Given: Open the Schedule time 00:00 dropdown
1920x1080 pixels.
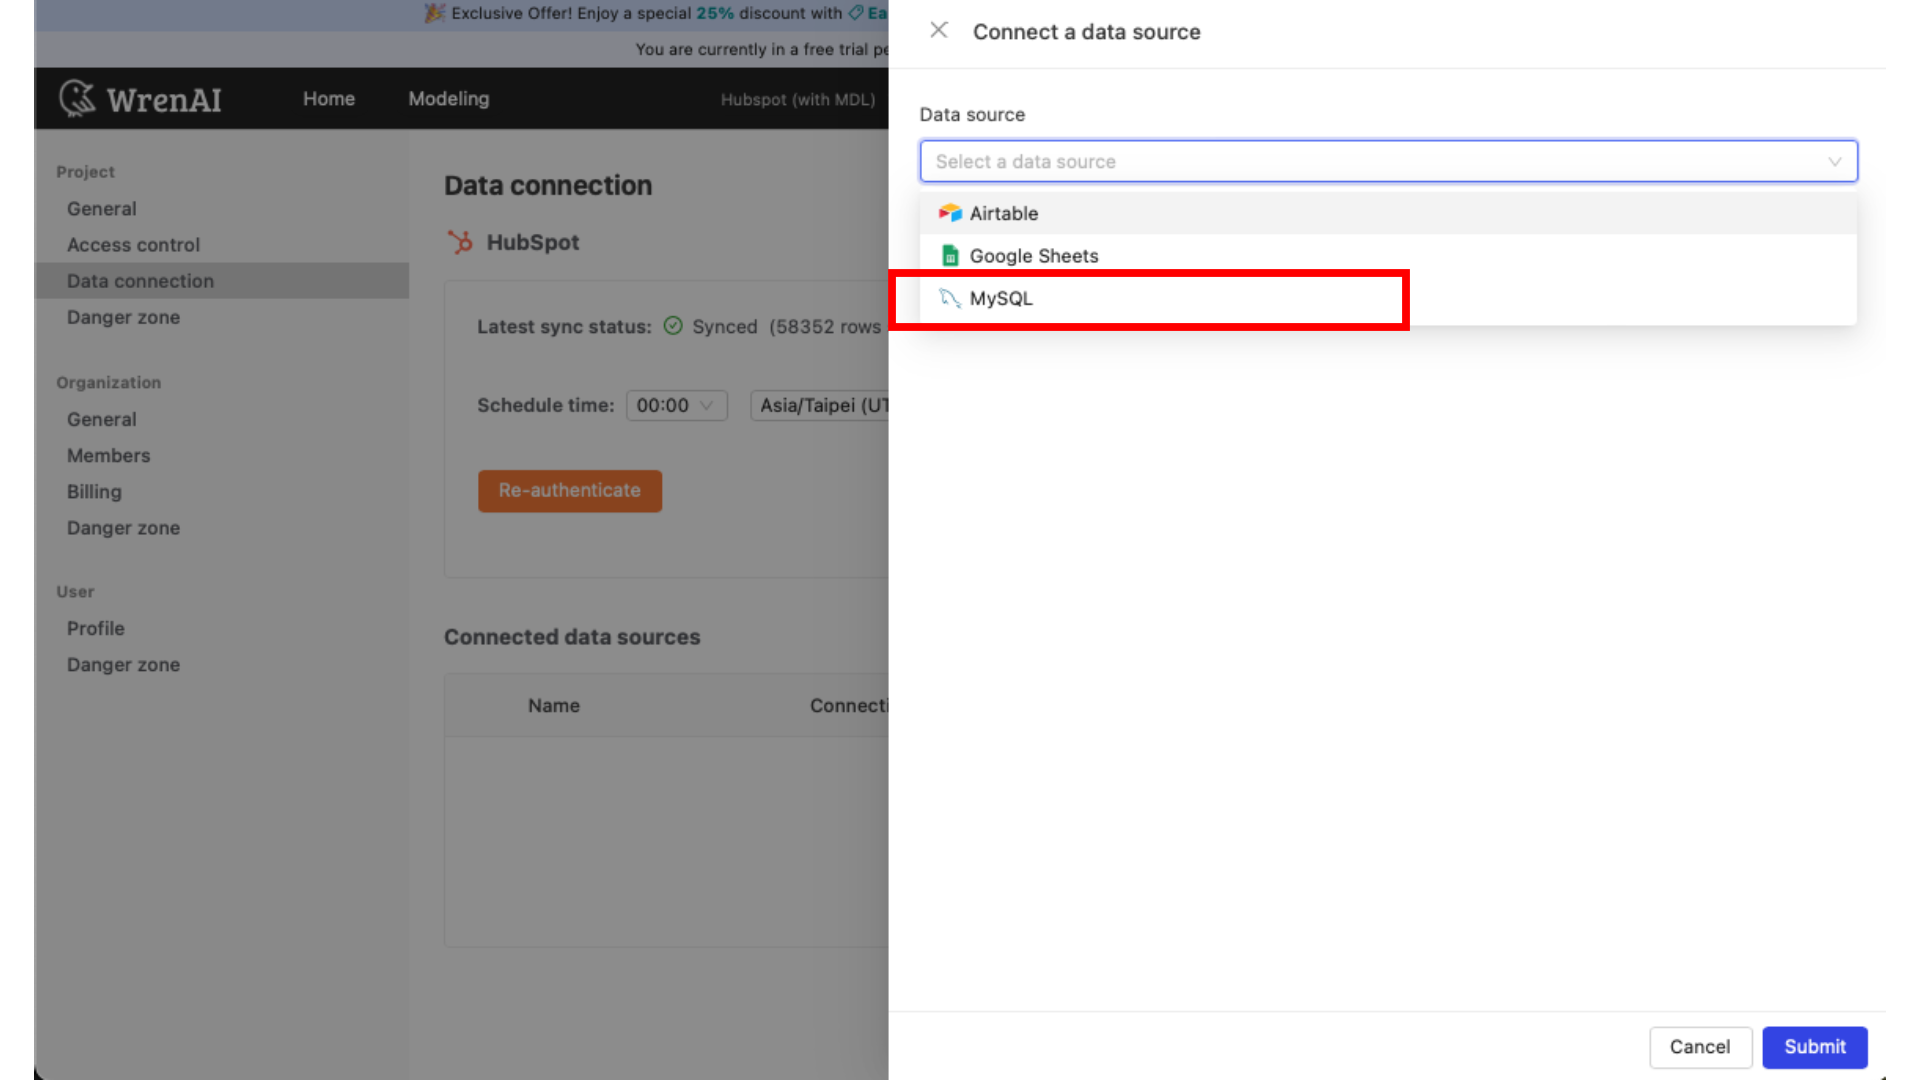Looking at the screenshot, I should coord(676,405).
